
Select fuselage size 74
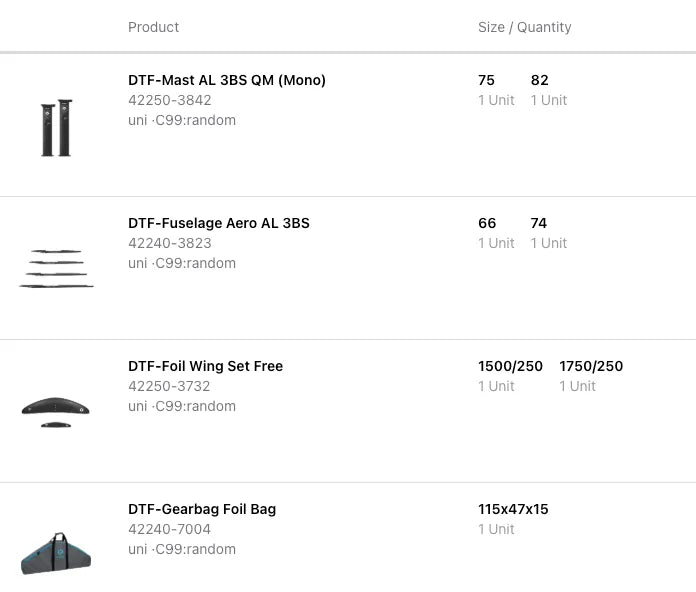click(539, 223)
